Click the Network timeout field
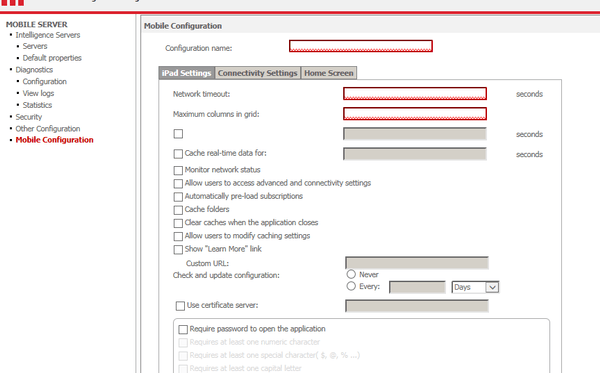Image resolution: width=600 pixels, height=373 pixels. [415, 94]
